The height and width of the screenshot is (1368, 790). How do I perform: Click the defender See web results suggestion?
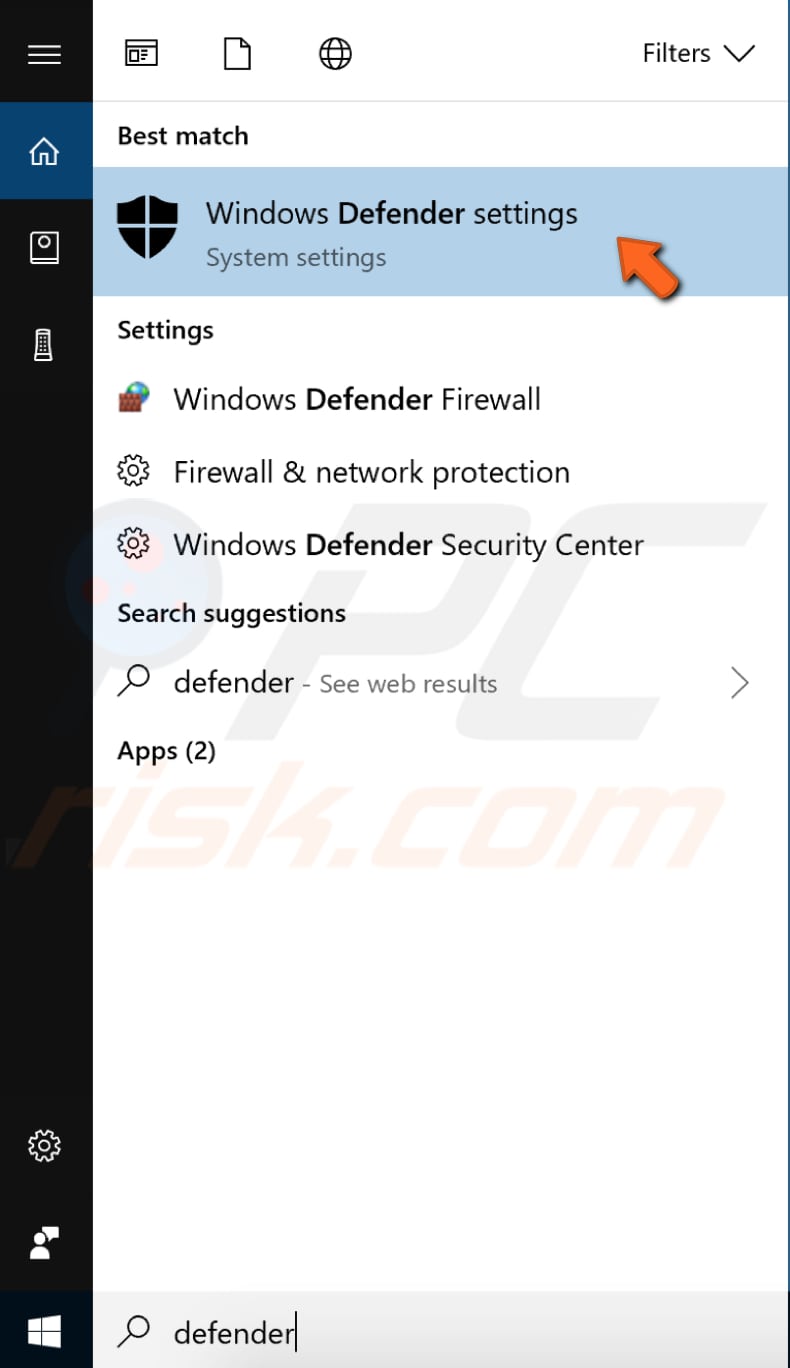pos(335,682)
